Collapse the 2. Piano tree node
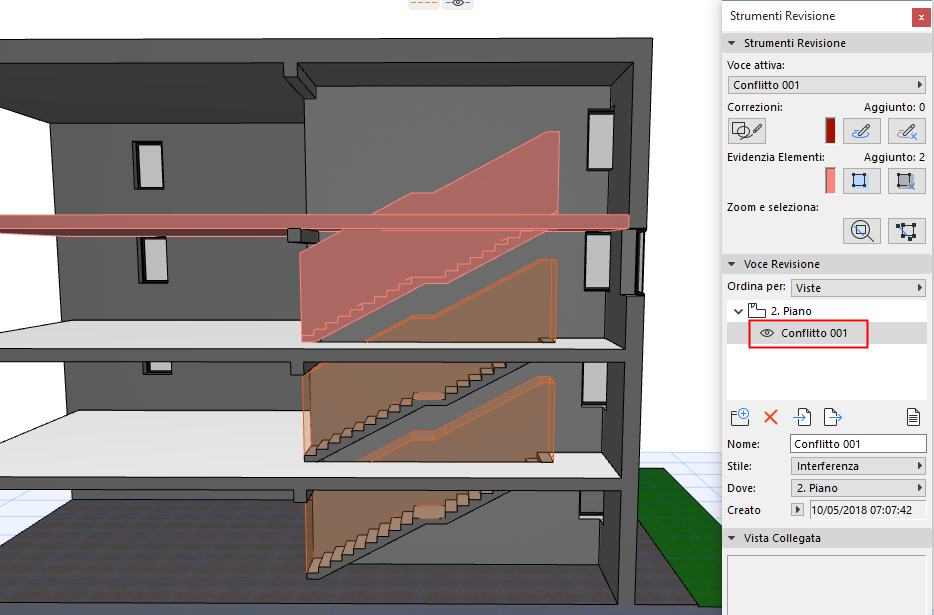 point(740,311)
